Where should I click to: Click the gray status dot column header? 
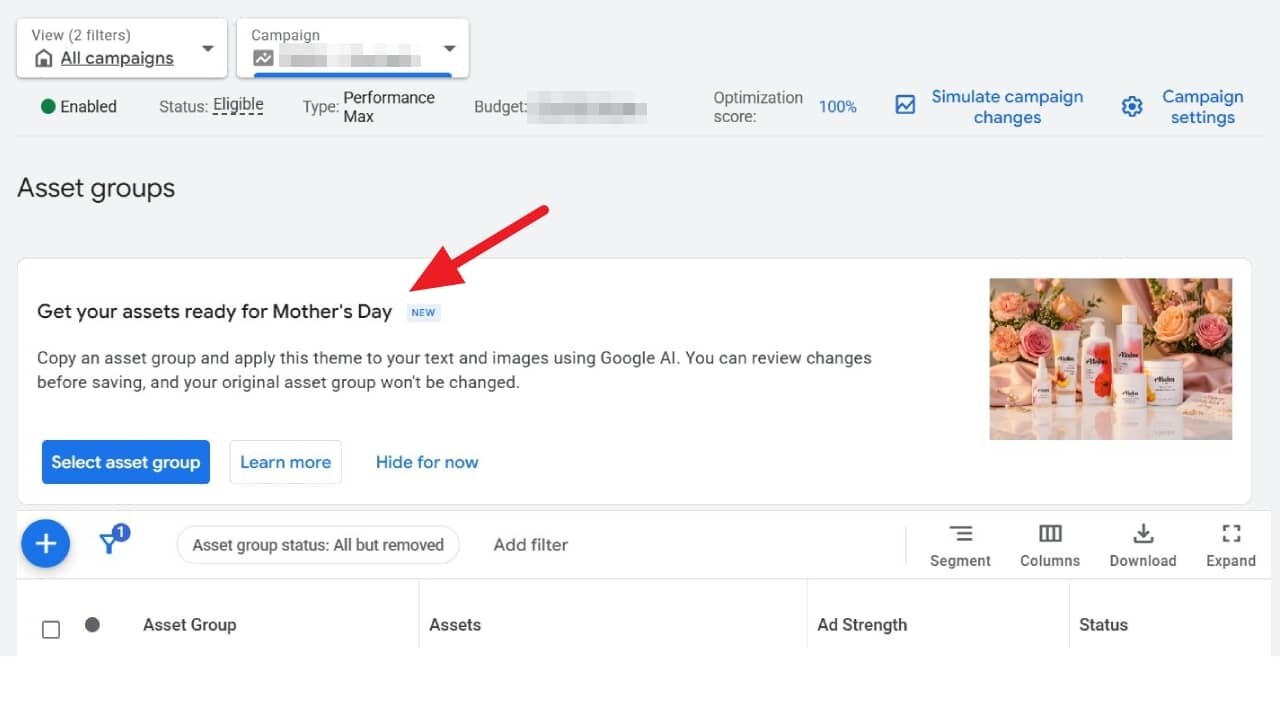point(92,625)
